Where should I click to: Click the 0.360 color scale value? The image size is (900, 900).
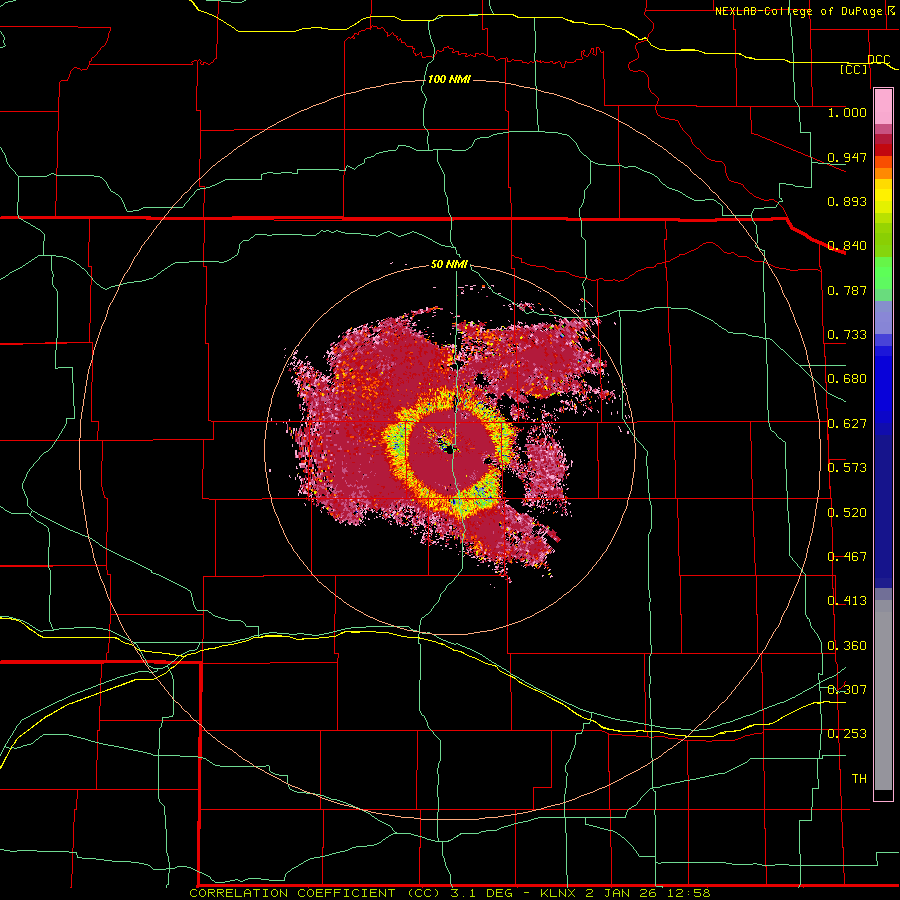[x=847, y=646]
